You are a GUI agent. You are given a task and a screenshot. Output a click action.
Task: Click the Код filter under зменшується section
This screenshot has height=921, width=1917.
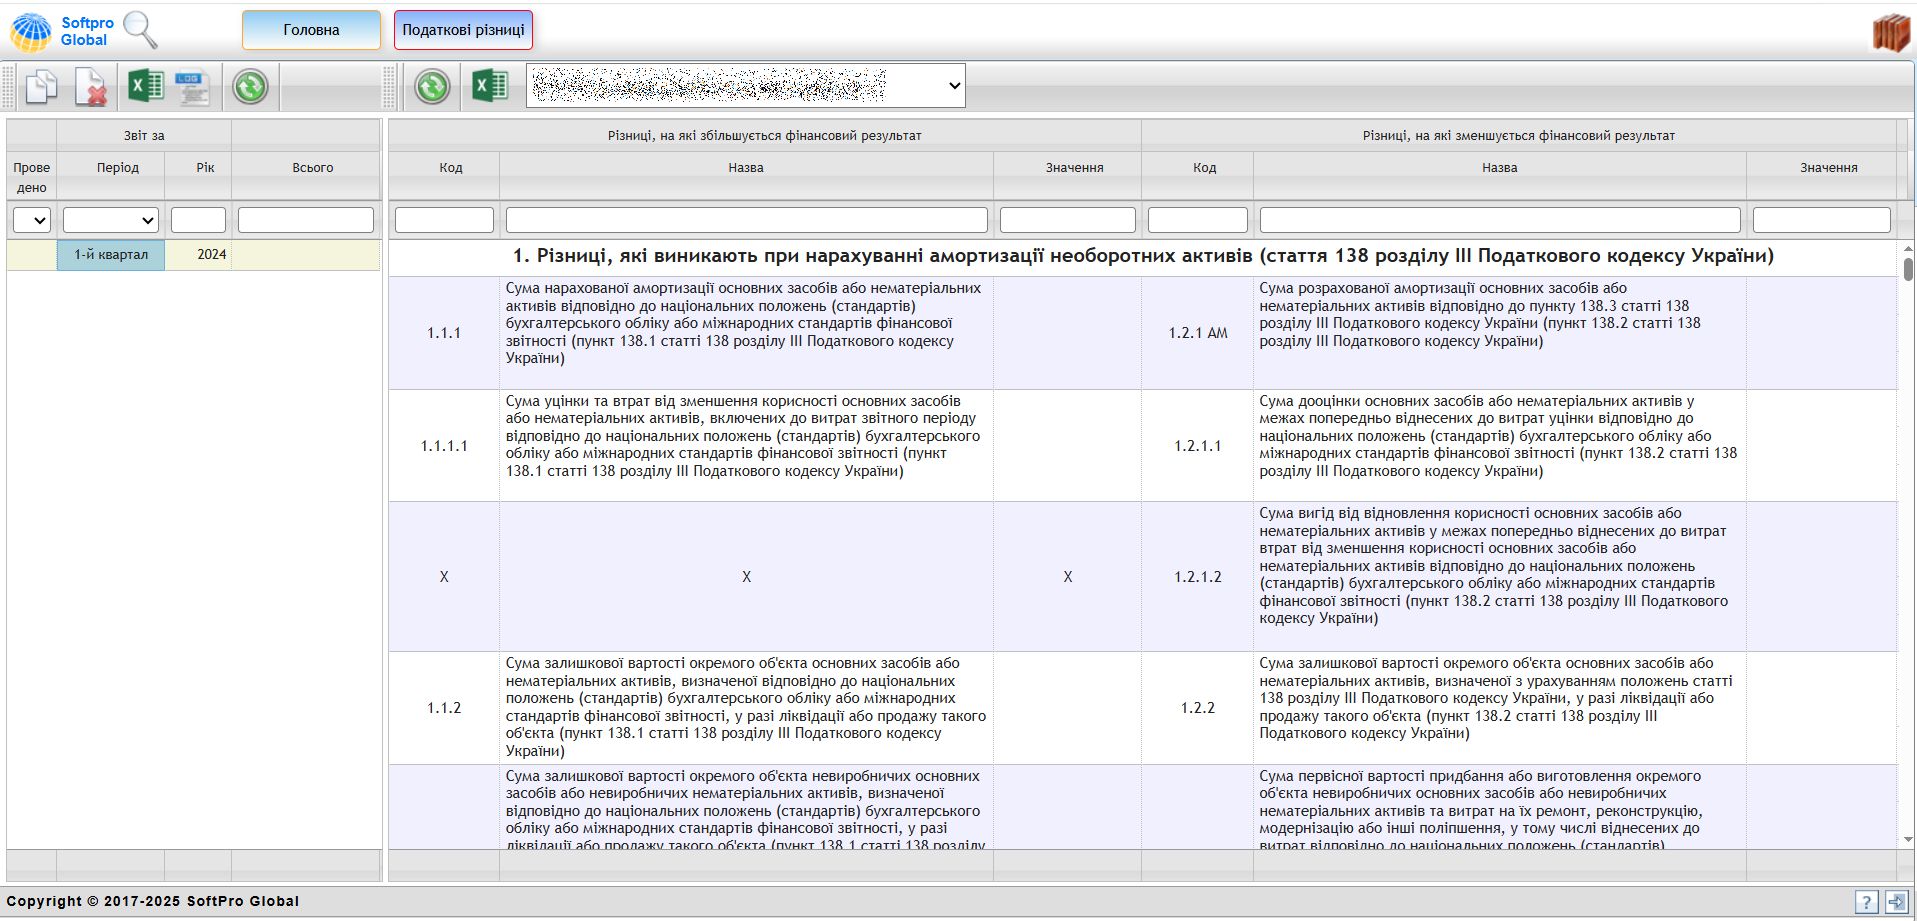click(1198, 220)
